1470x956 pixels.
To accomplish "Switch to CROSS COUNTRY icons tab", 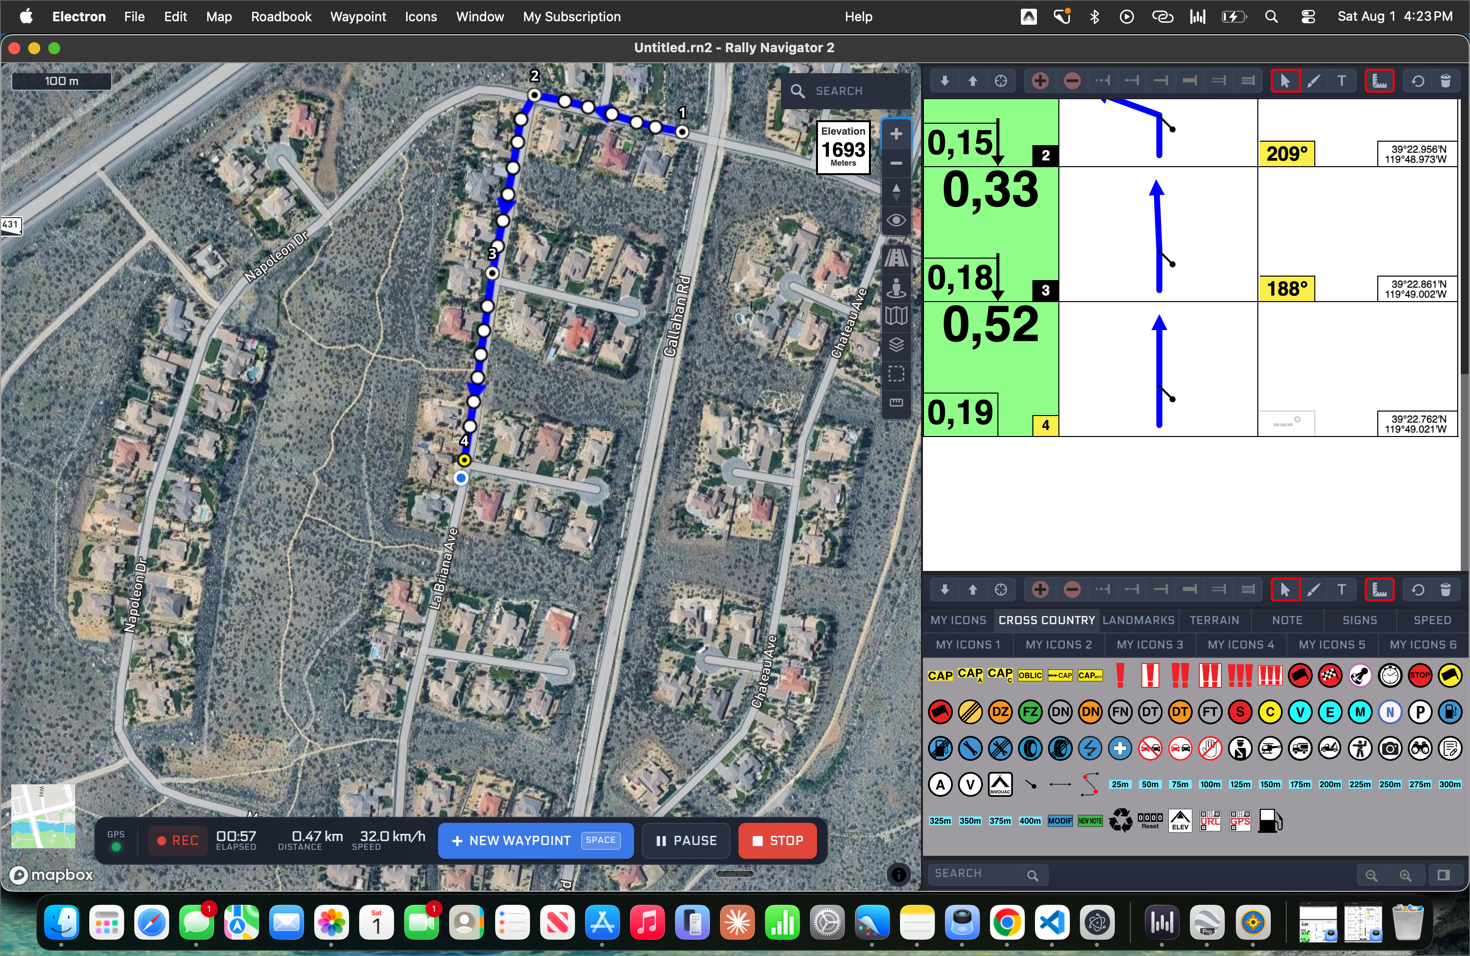I will point(1046,620).
